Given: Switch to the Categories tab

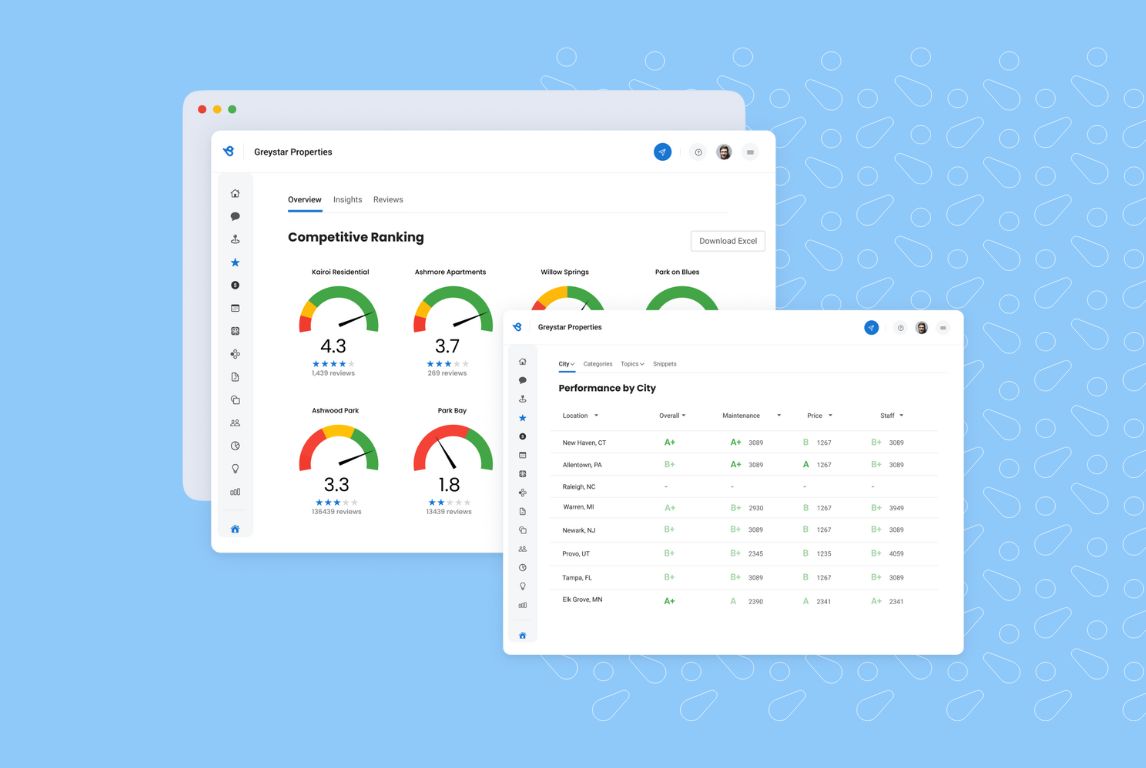Looking at the screenshot, I should tap(598, 364).
